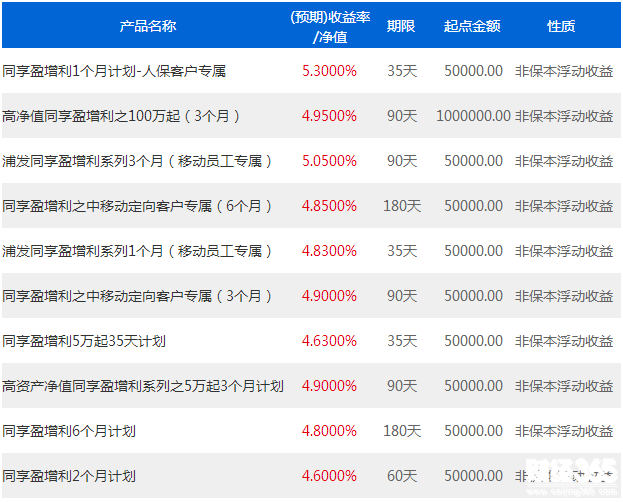Select the 4.6000% yield value
Viewport: 623px width, 502px height.
tap(329, 476)
